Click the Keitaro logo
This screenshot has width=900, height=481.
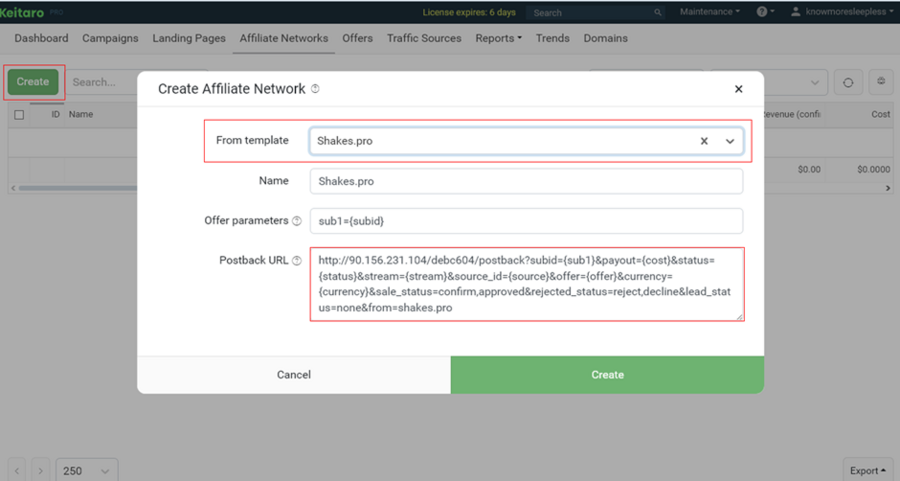pos(22,12)
